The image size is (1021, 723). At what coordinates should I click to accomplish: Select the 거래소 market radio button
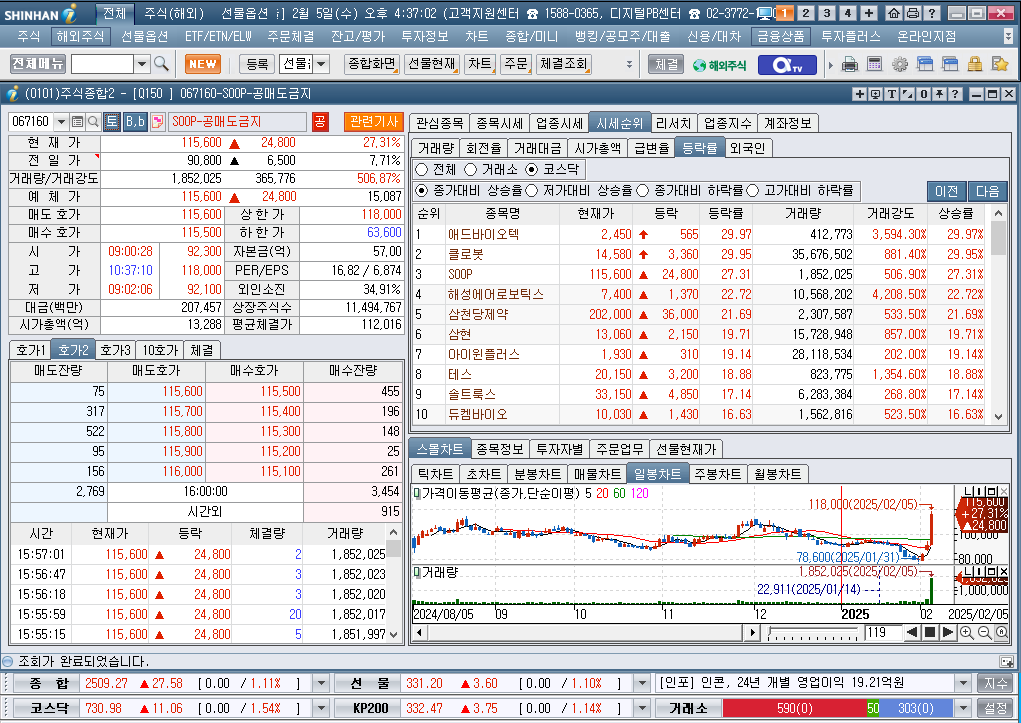click(471, 169)
